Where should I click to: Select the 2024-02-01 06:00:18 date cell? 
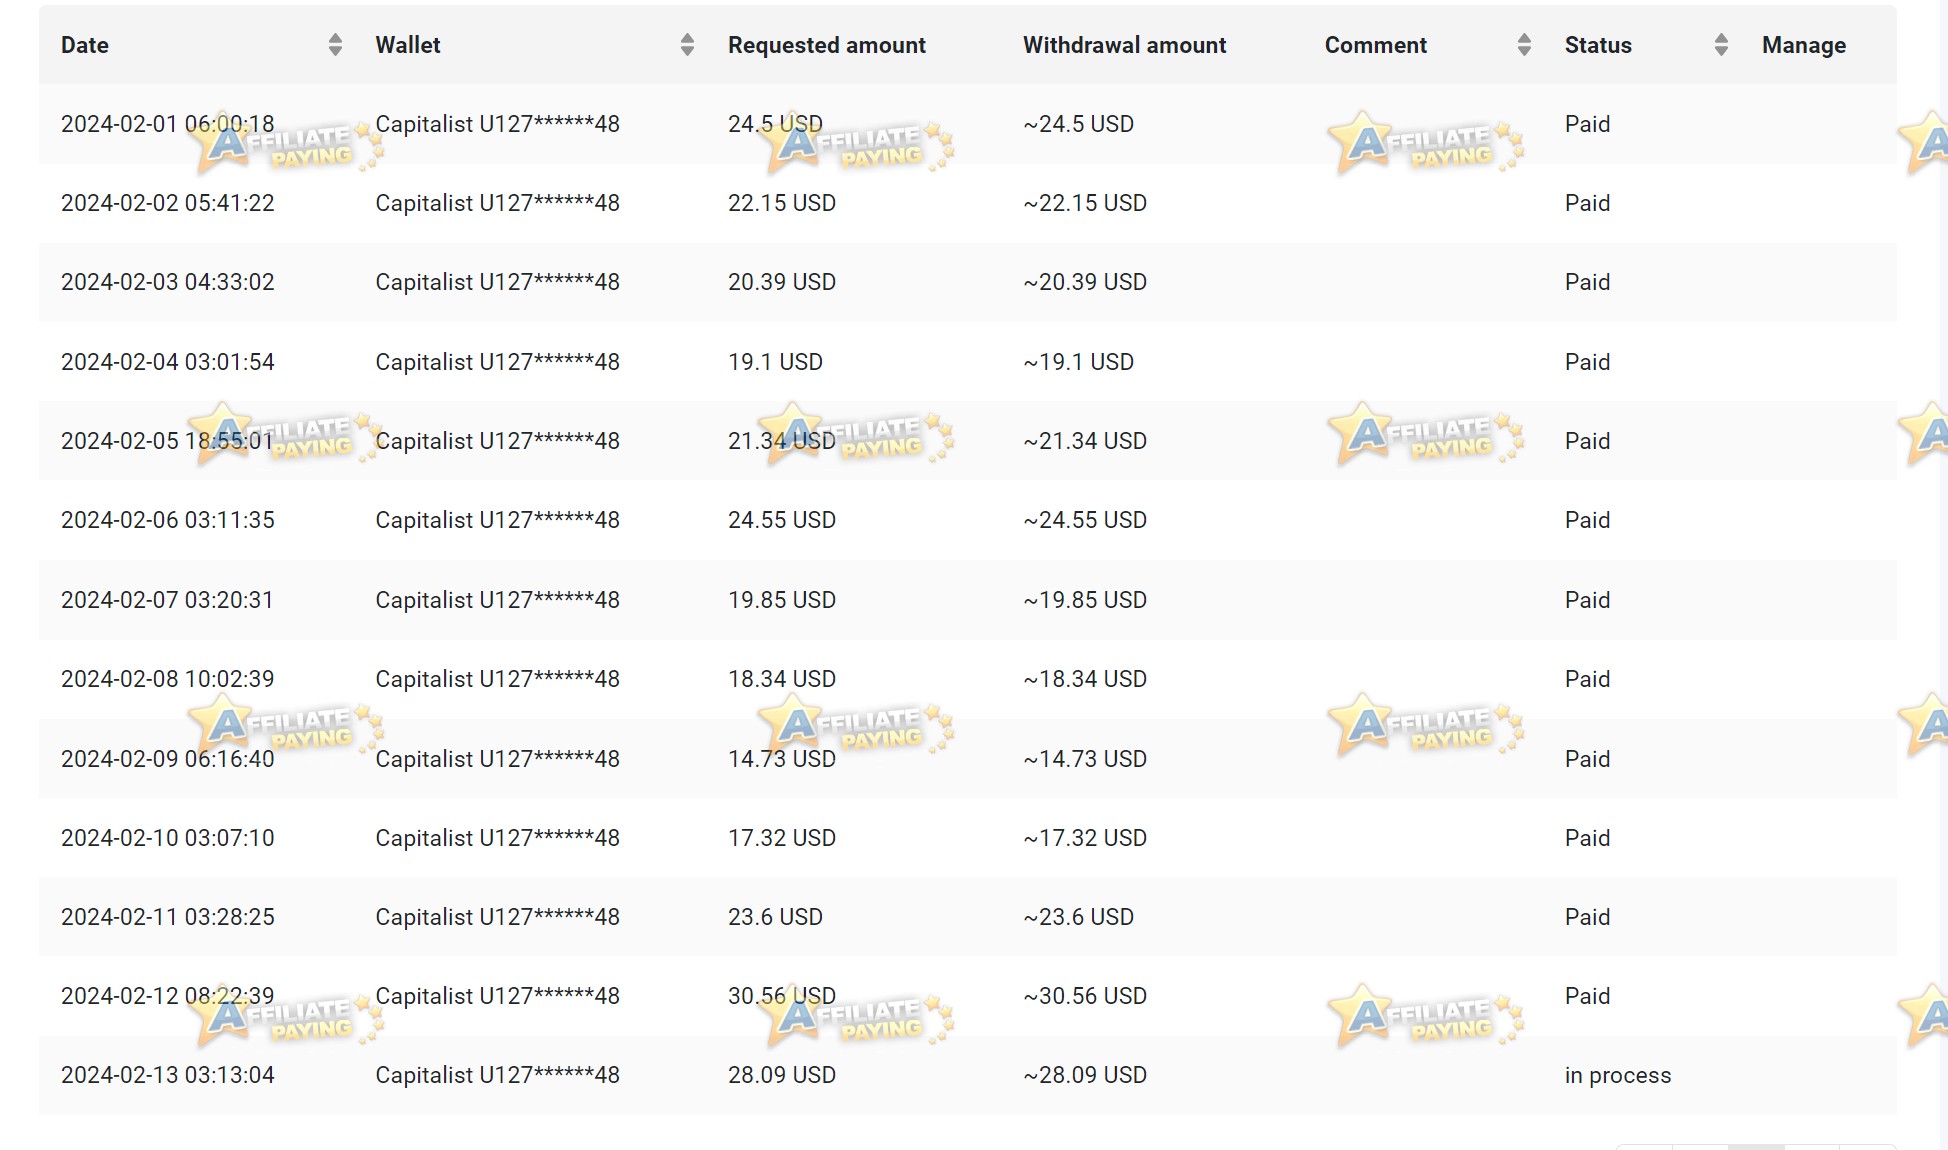point(167,124)
